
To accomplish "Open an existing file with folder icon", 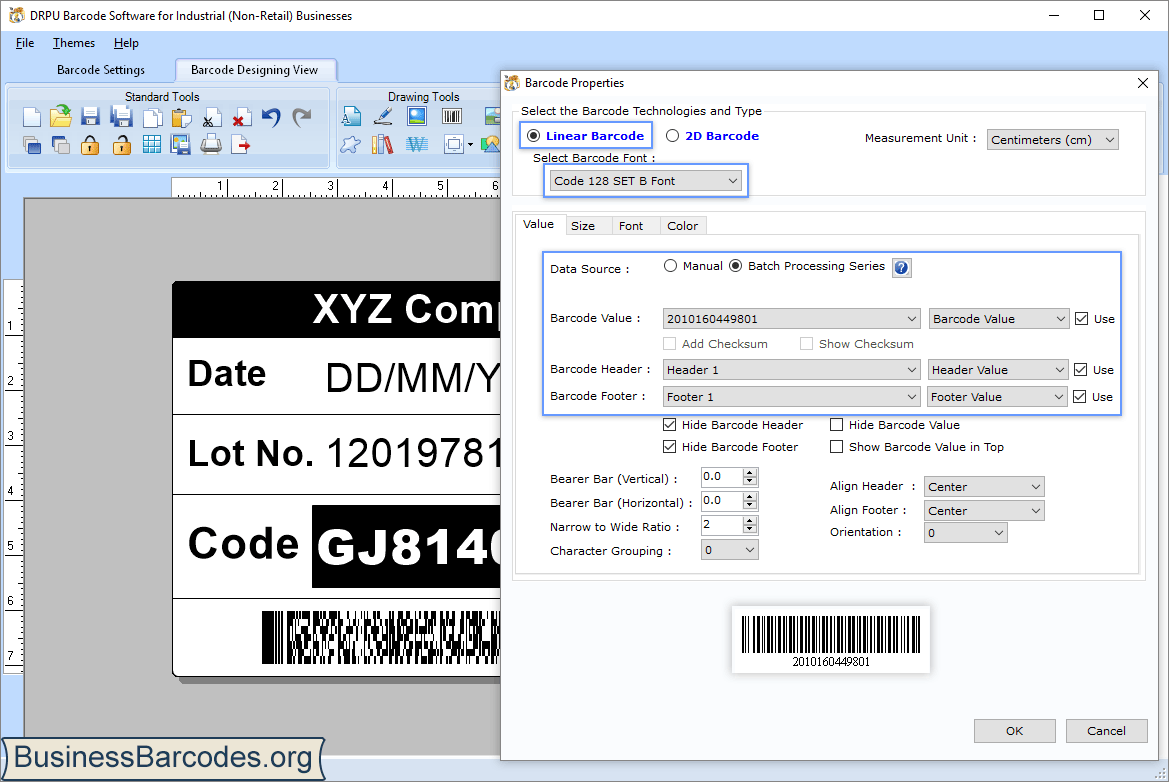I will pyautogui.click(x=60, y=116).
